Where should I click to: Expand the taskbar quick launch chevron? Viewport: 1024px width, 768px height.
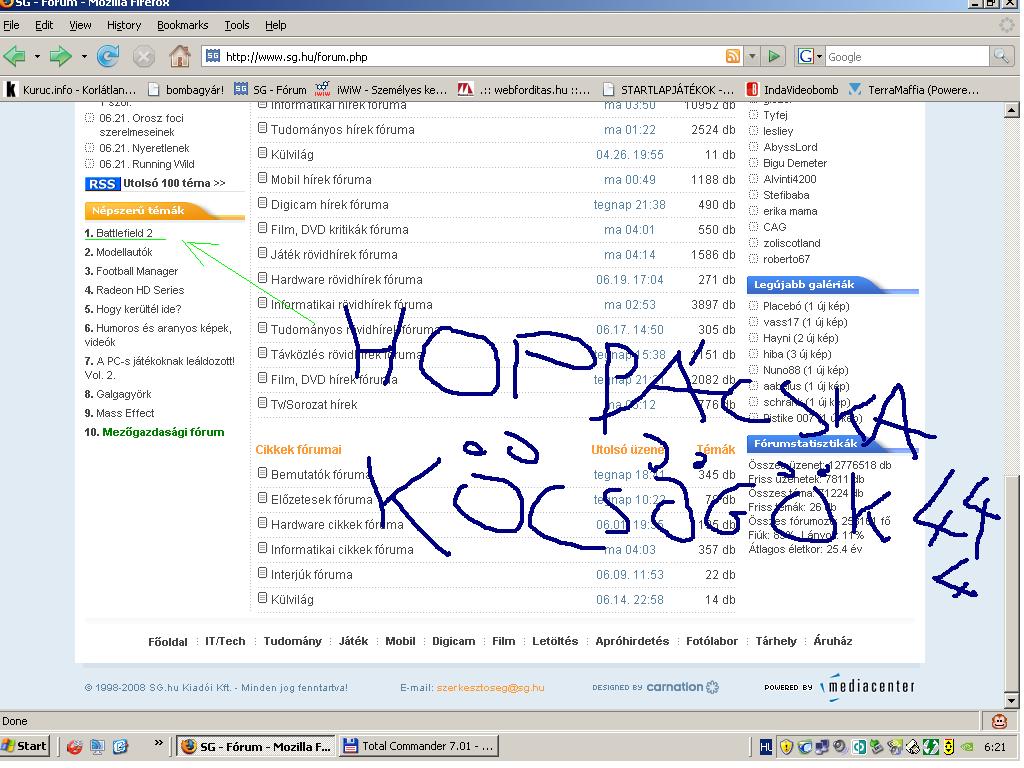158,744
